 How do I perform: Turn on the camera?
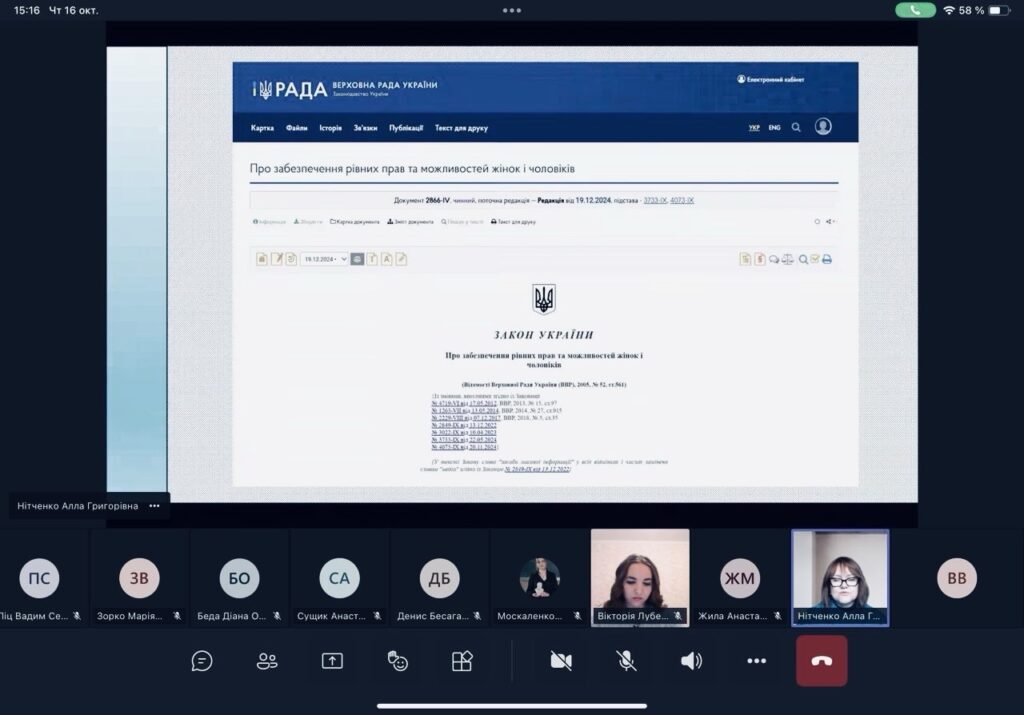561,661
